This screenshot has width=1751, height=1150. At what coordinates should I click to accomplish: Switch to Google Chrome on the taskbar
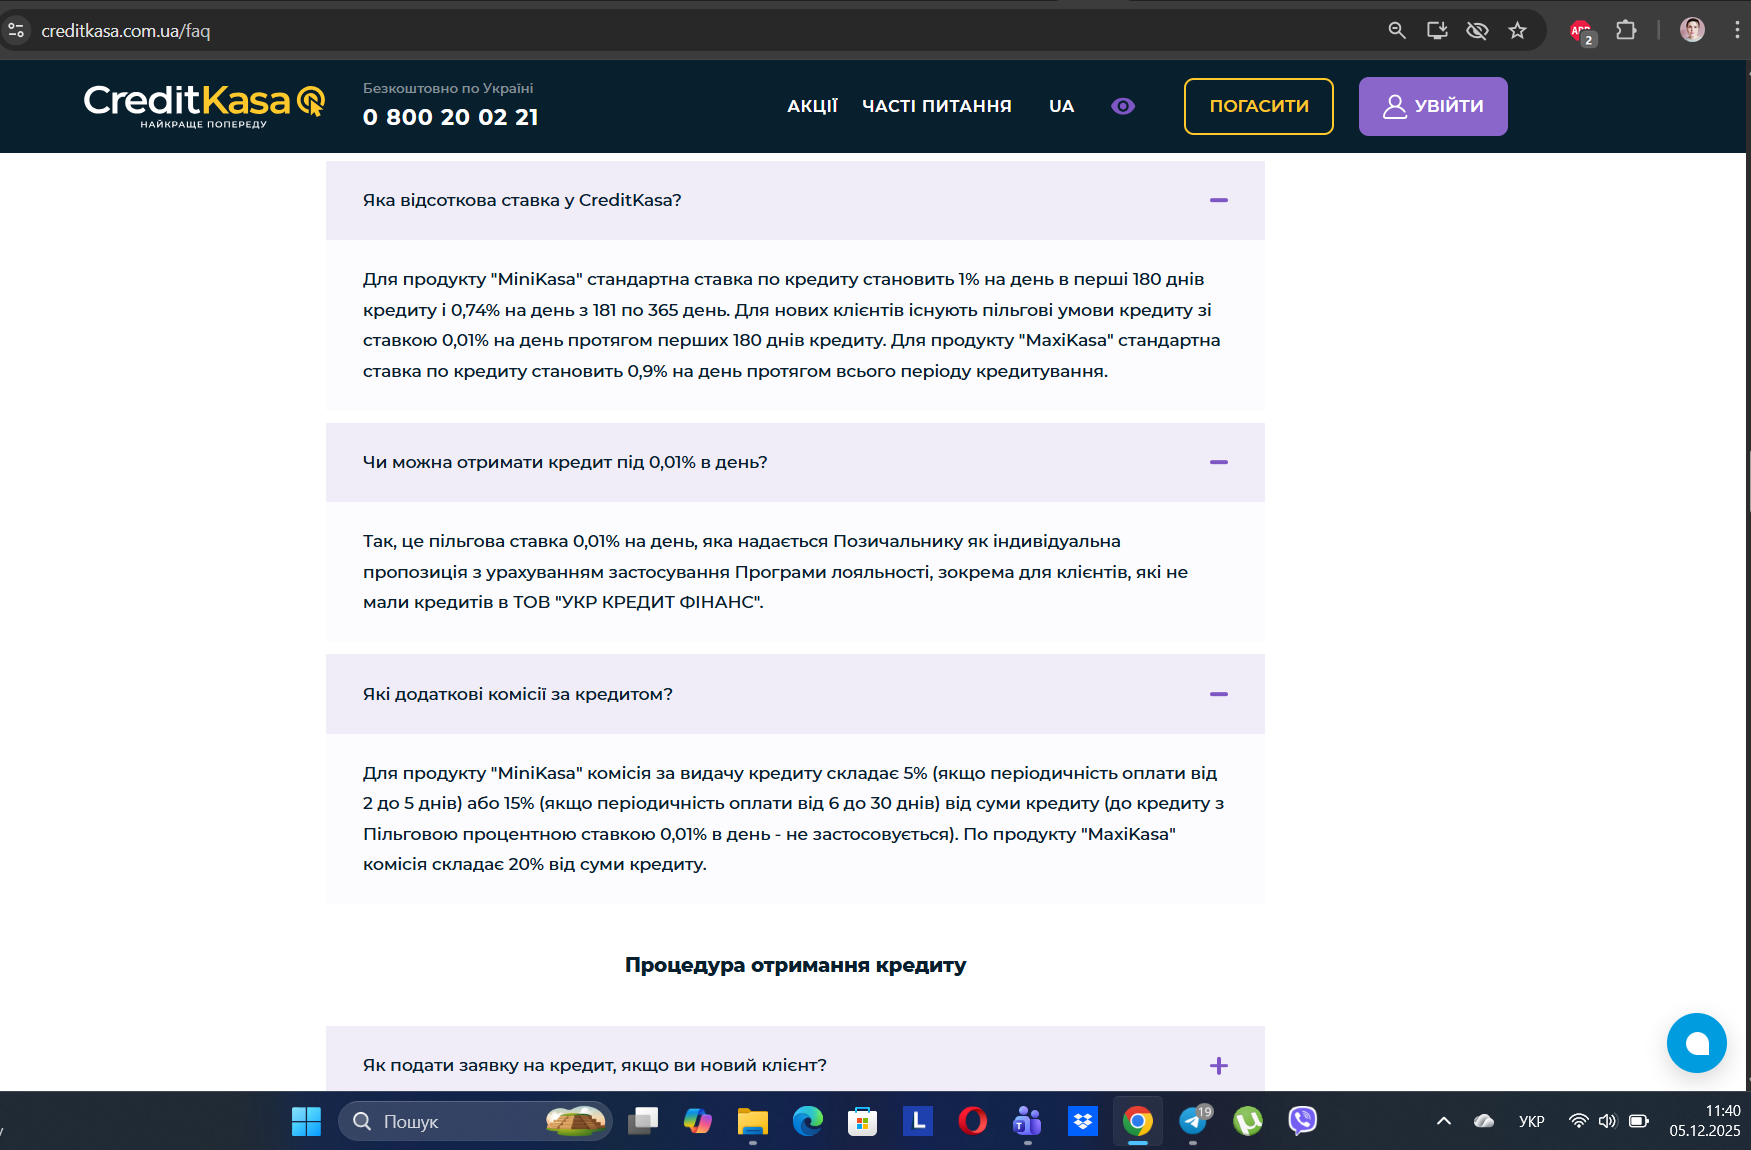tap(1137, 1121)
